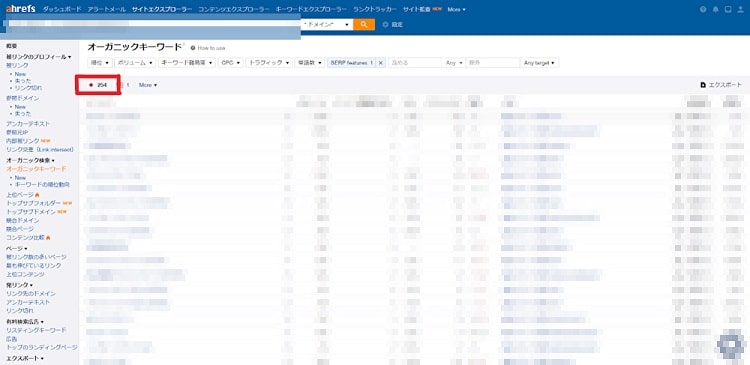Viewport: 750px width, 365px height.
Task: Open コンテンツ比較 in the sidebar
Action: click(25, 238)
